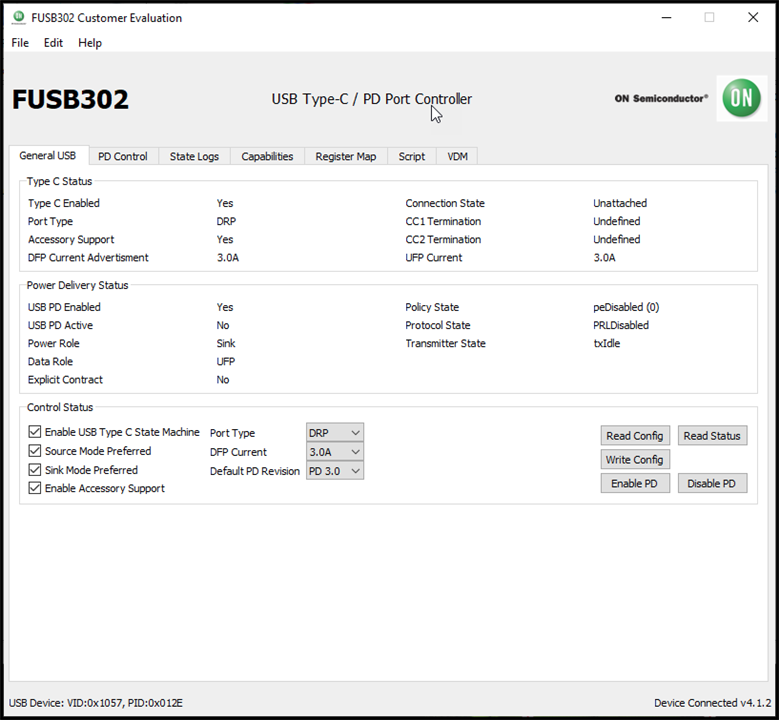This screenshot has height=720, width=779.
Task: Switch to the PD Control tab
Action: pyautogui.click(x=123, y=156)
